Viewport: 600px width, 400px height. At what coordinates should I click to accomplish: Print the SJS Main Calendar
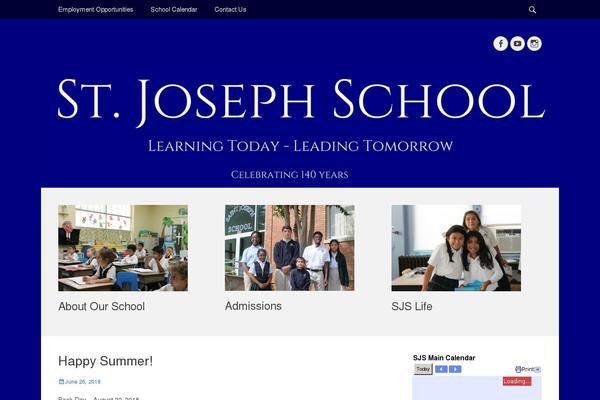tap(524, 369)
